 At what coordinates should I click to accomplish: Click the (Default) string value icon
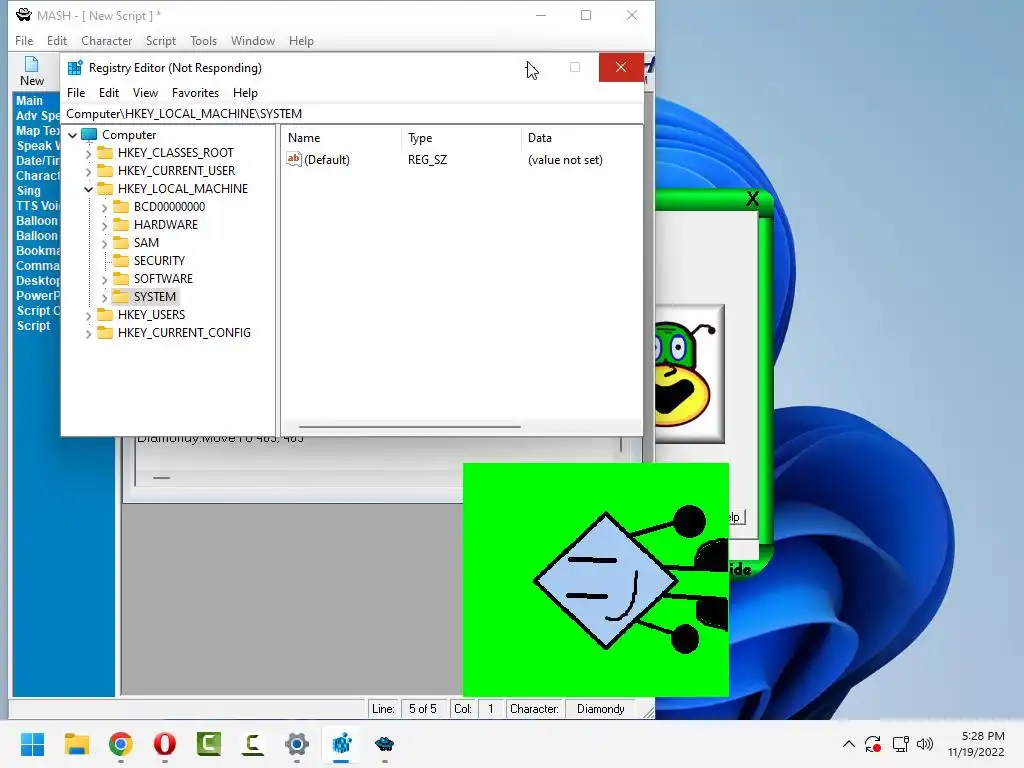click(x=294, y=159)
